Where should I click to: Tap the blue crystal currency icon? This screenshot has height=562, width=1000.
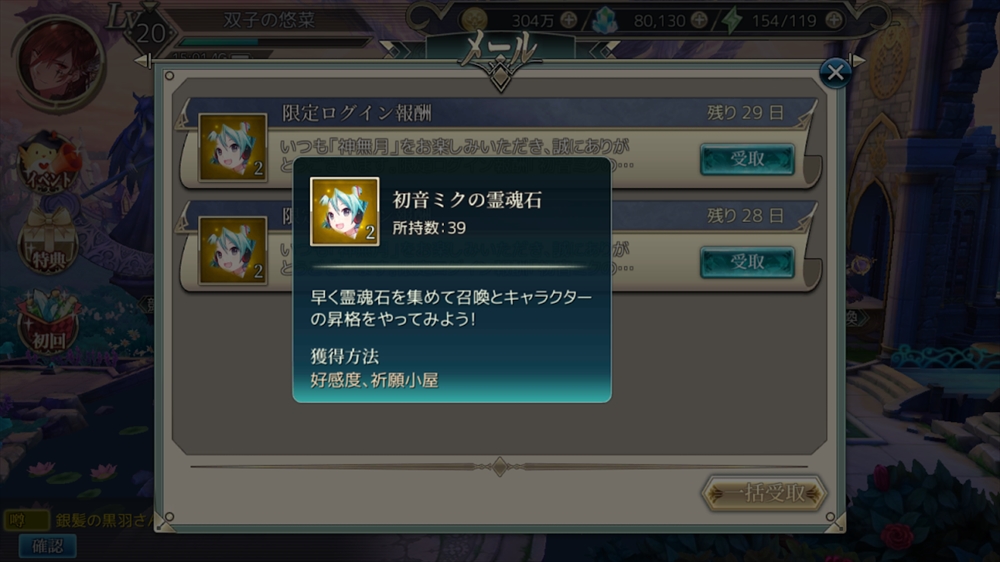point(604,20)
